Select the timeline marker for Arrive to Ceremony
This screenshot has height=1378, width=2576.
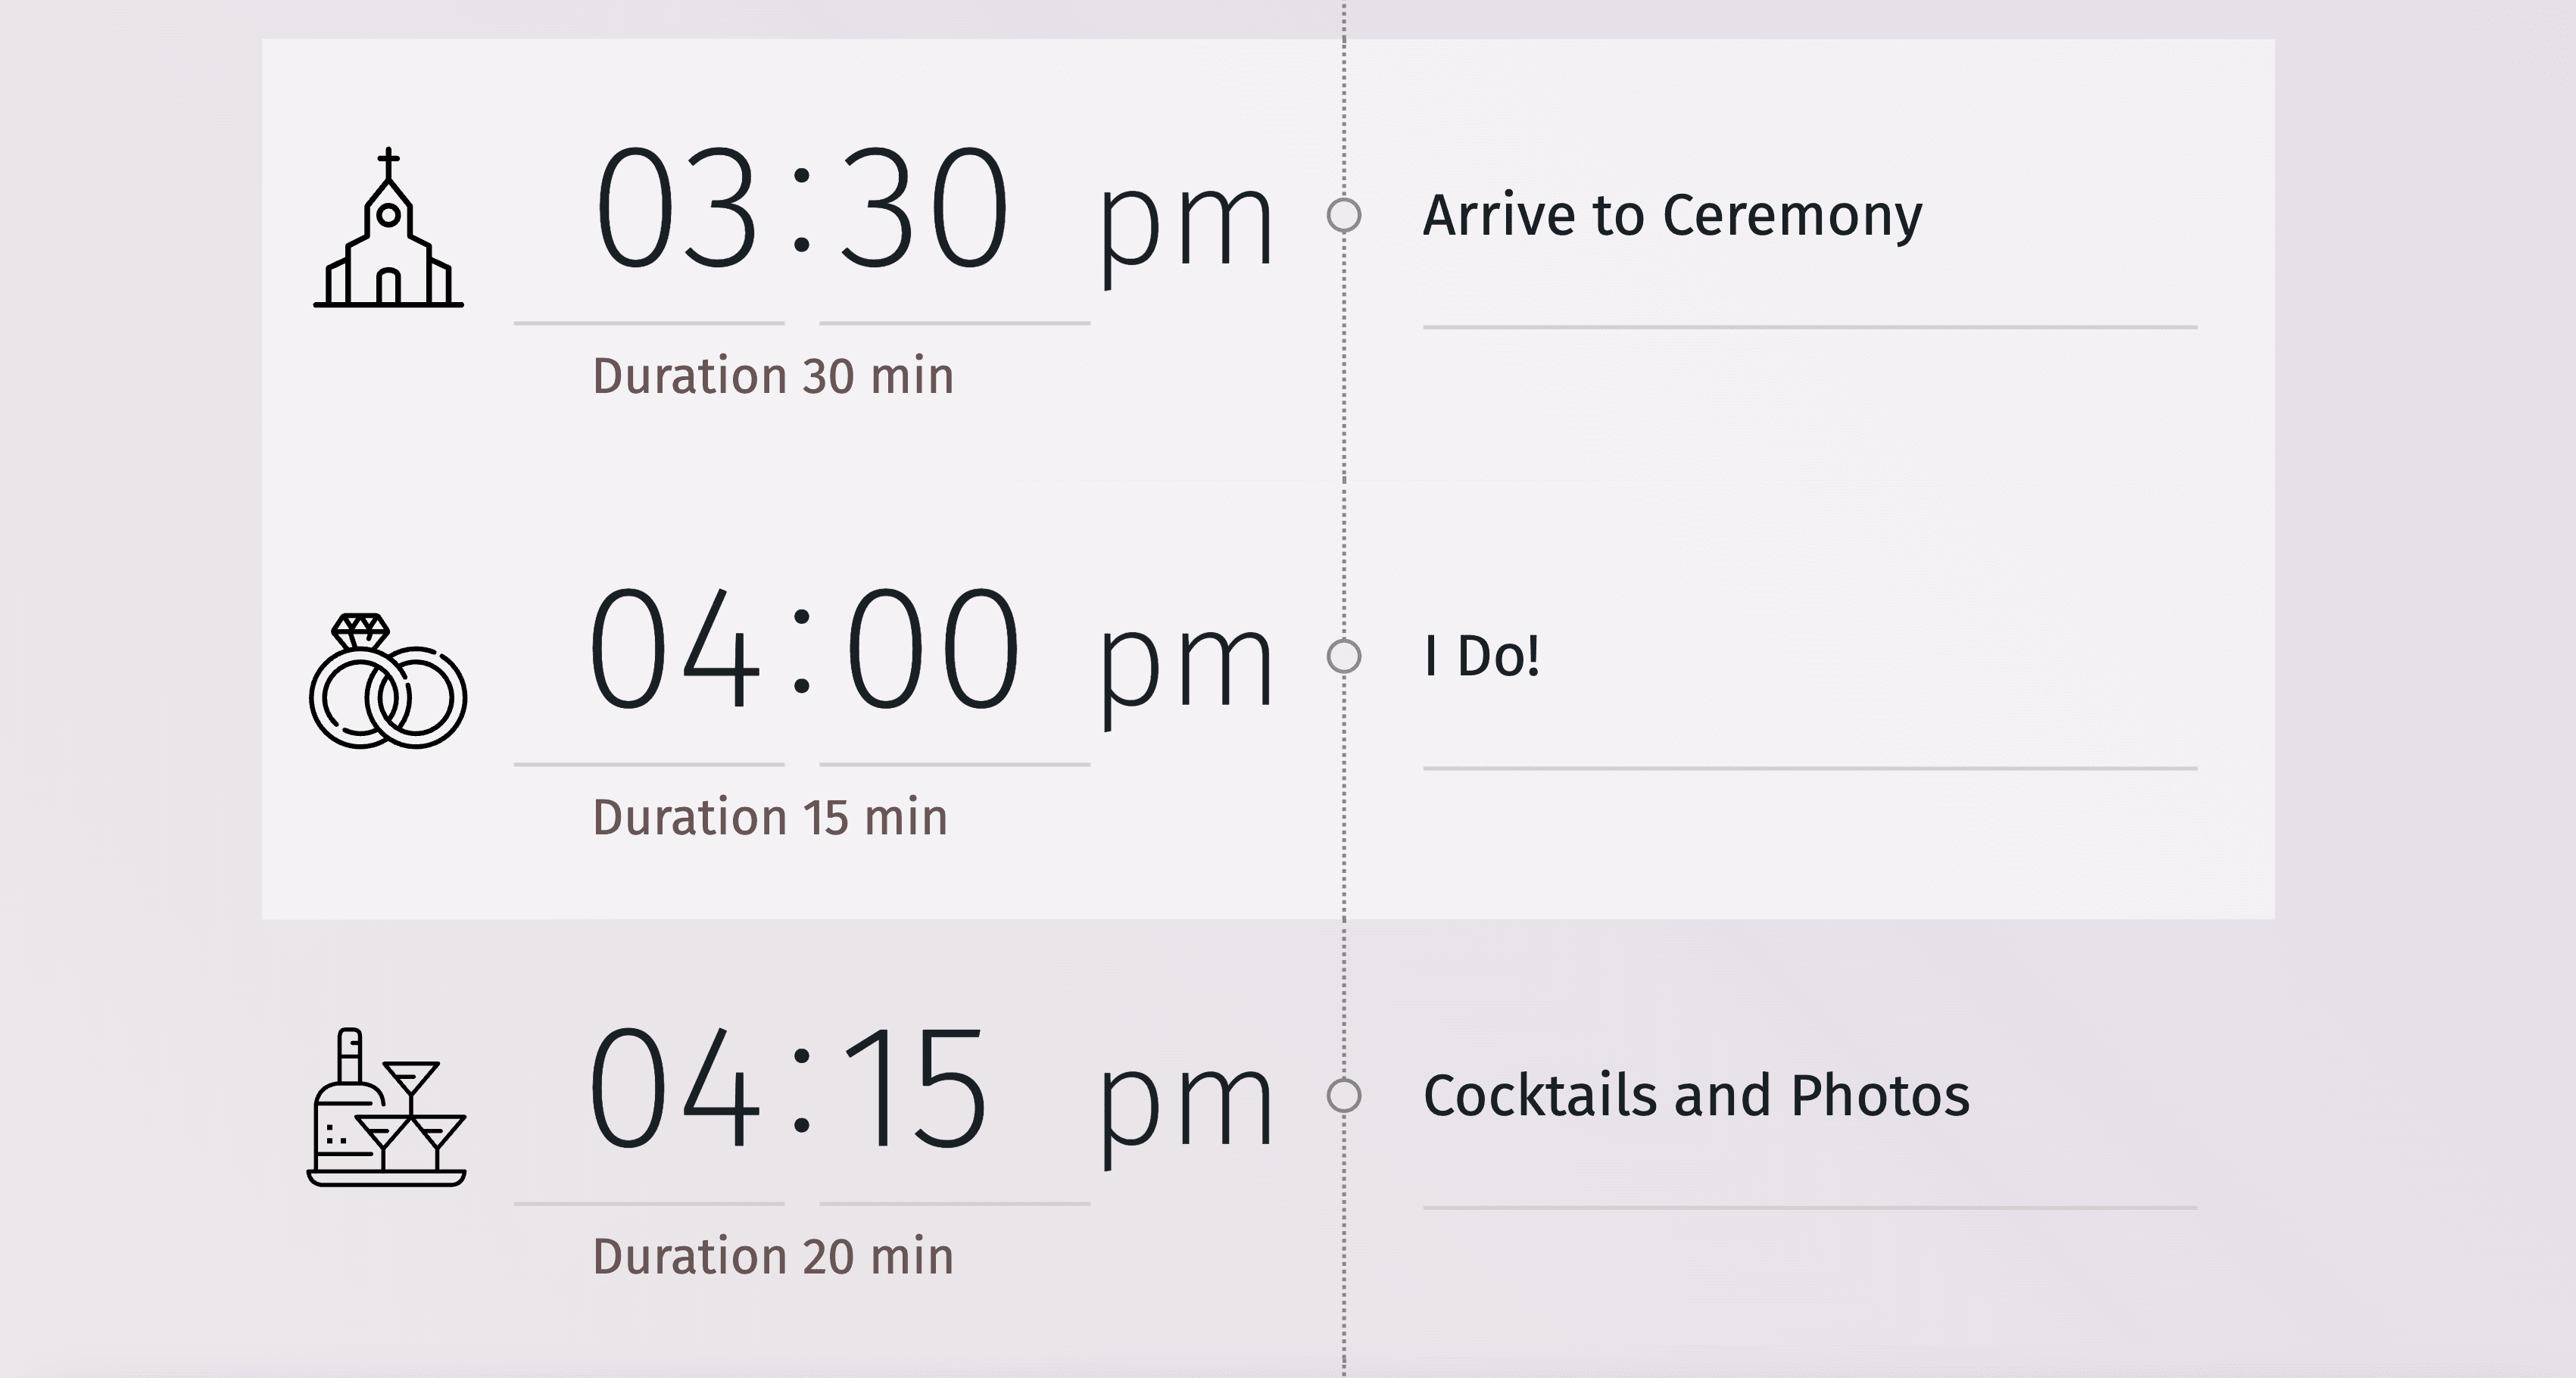(x=1344, y=215)
